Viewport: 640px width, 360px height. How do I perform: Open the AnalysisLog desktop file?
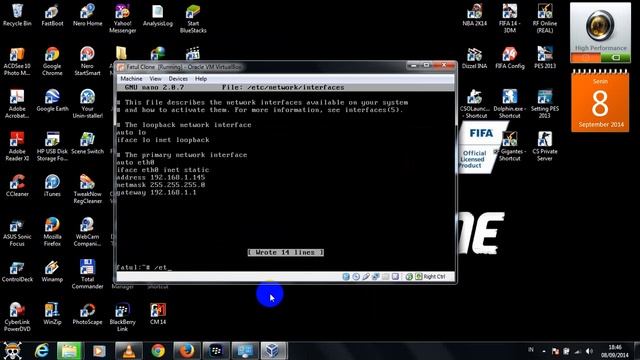pos(158,15)
